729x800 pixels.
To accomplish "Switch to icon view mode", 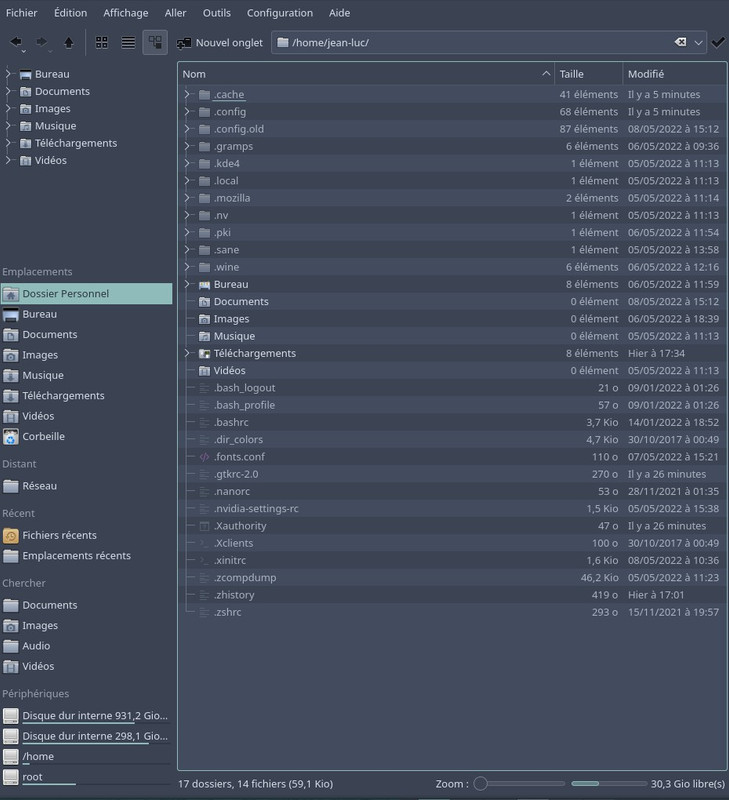I will 102,42.
